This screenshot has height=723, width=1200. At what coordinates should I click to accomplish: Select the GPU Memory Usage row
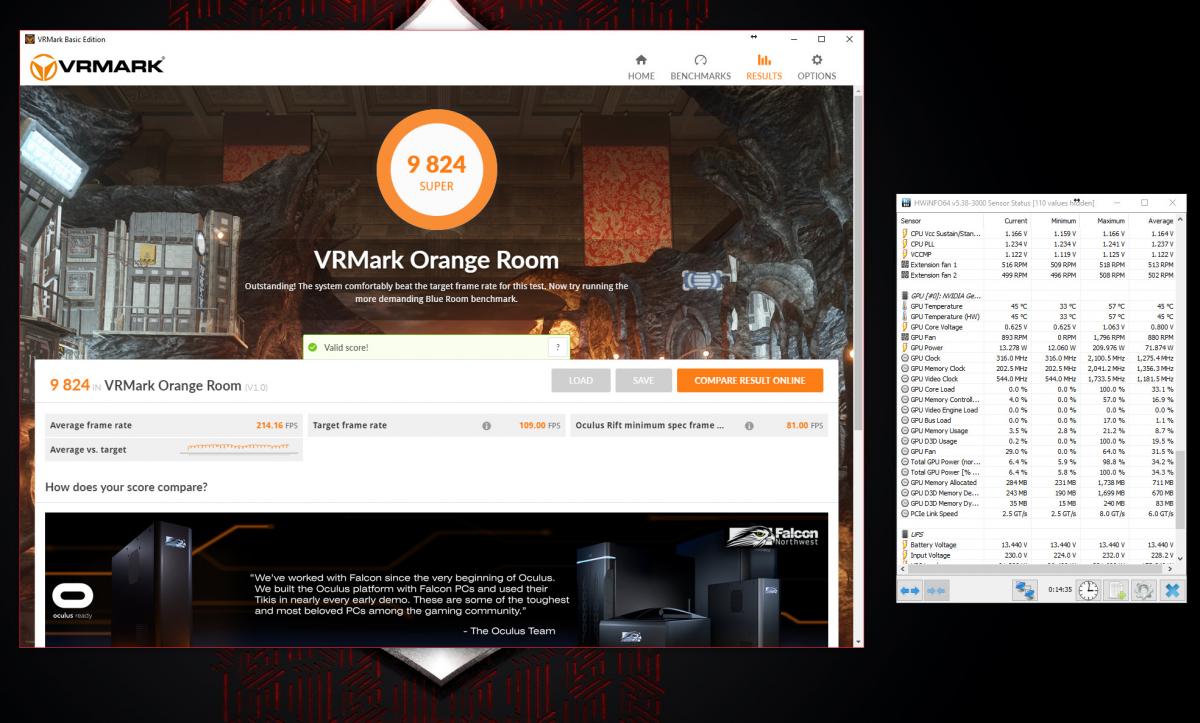click(1037, 431)
